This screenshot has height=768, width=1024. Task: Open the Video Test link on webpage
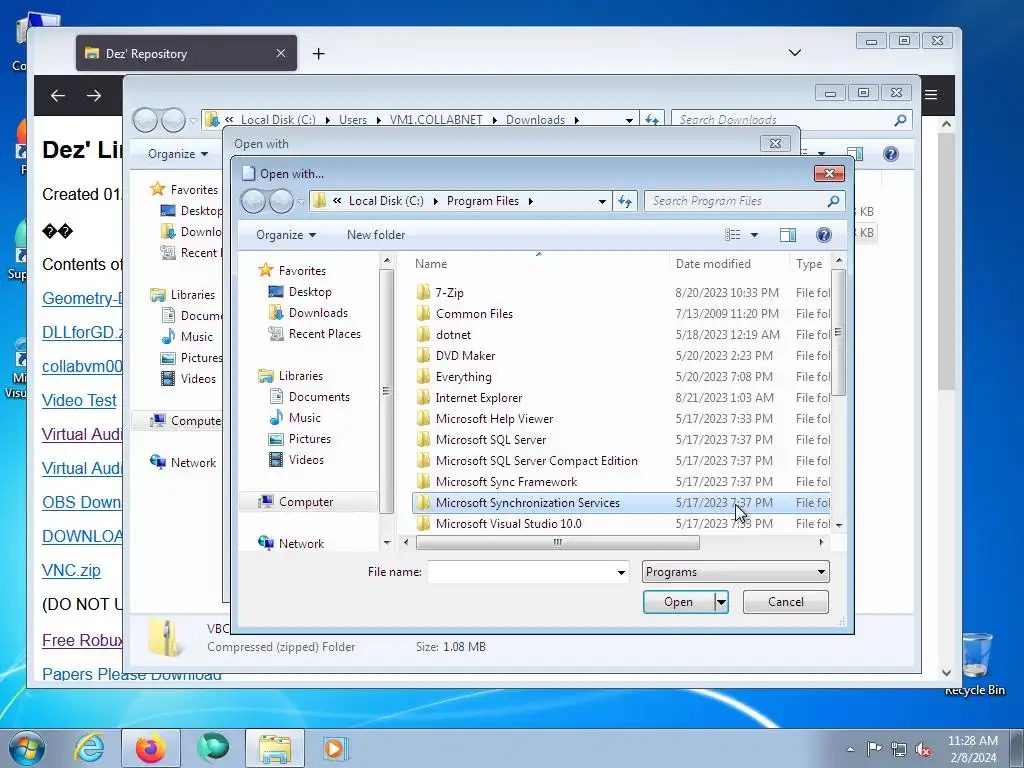[x=79, y=400]
